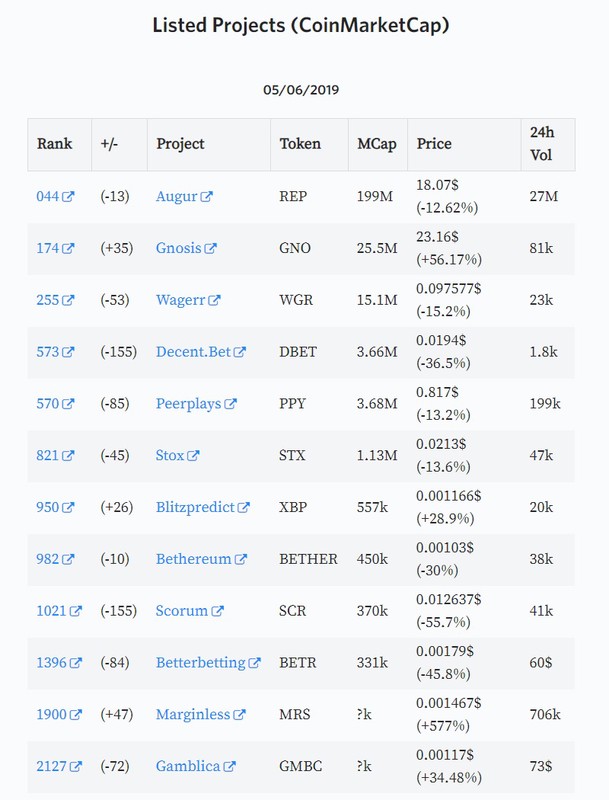
Task: Click external icon next to Marginless
Action: tap(239, 715)
